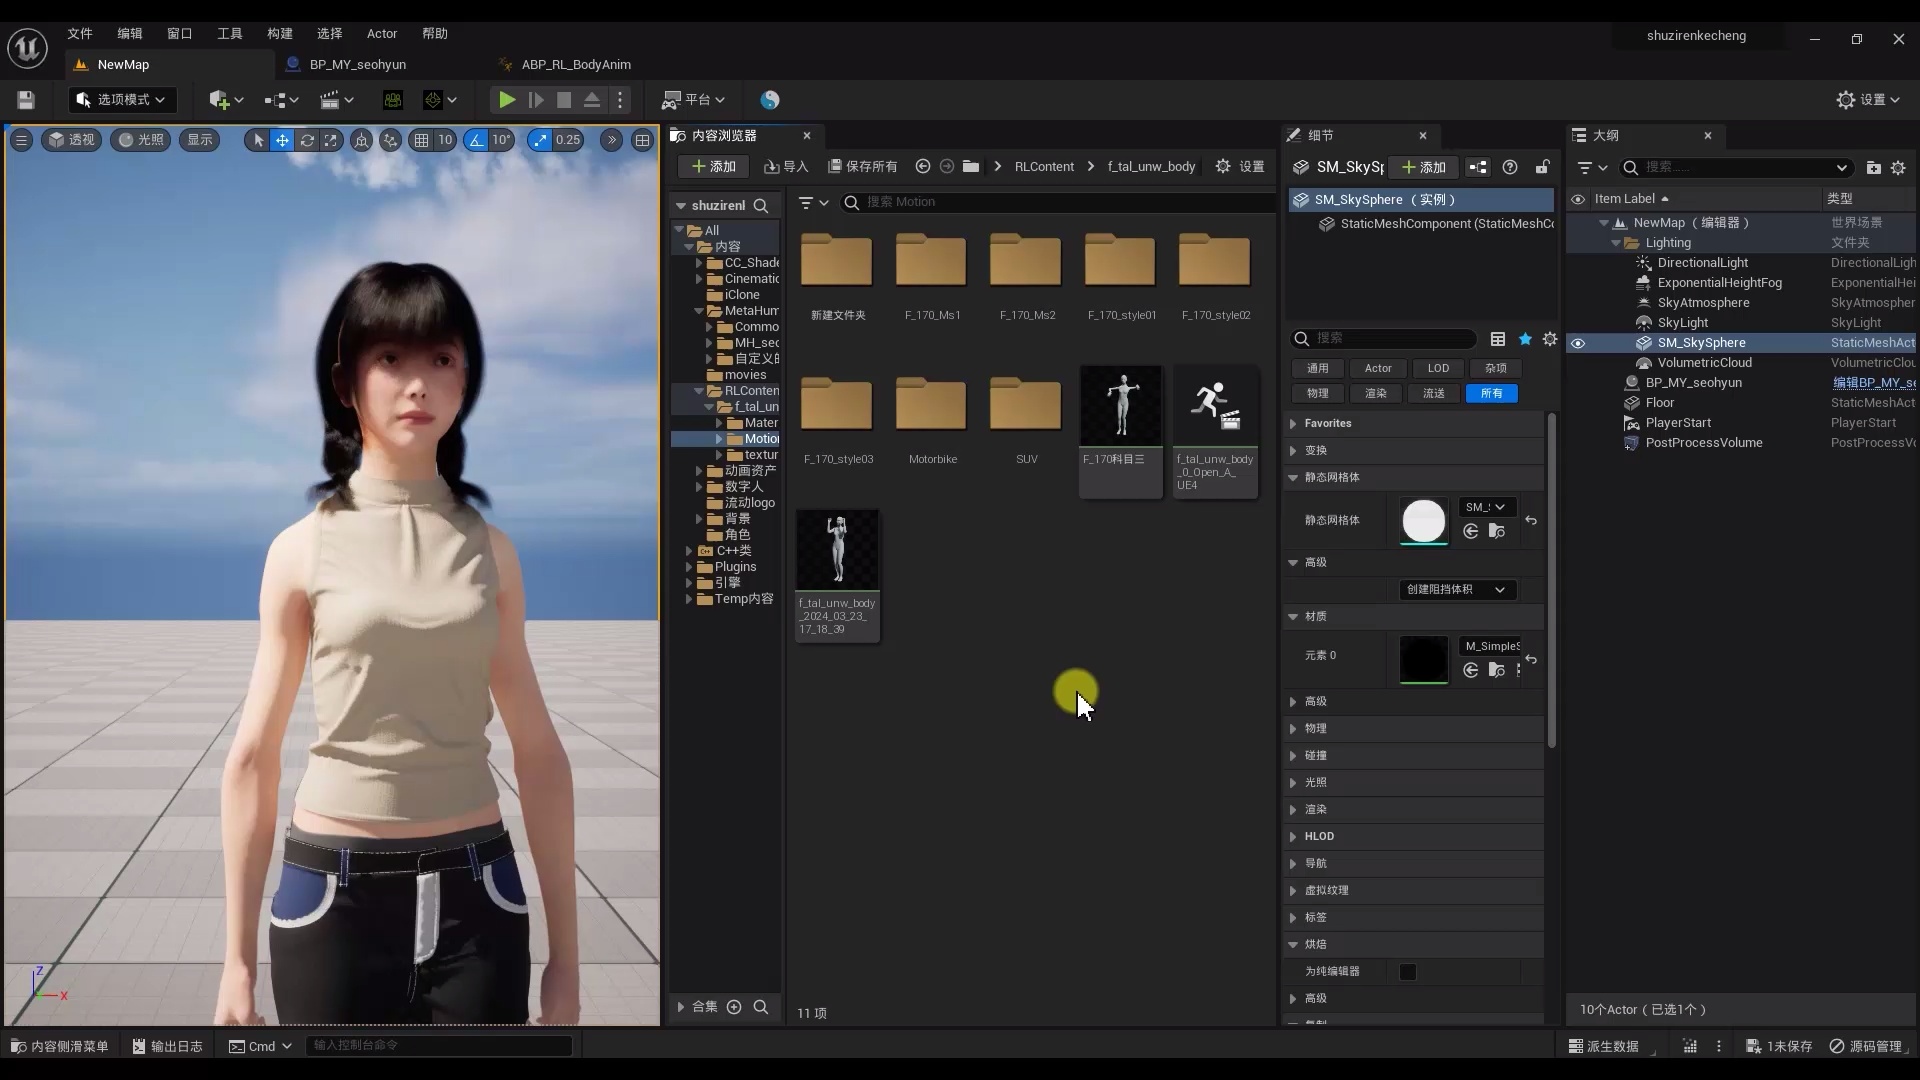This screenshot has width=1920, height=1080.
Task: Click the black material element 0 swatch
Action: pyautogui.click(x=1423, y=659)
